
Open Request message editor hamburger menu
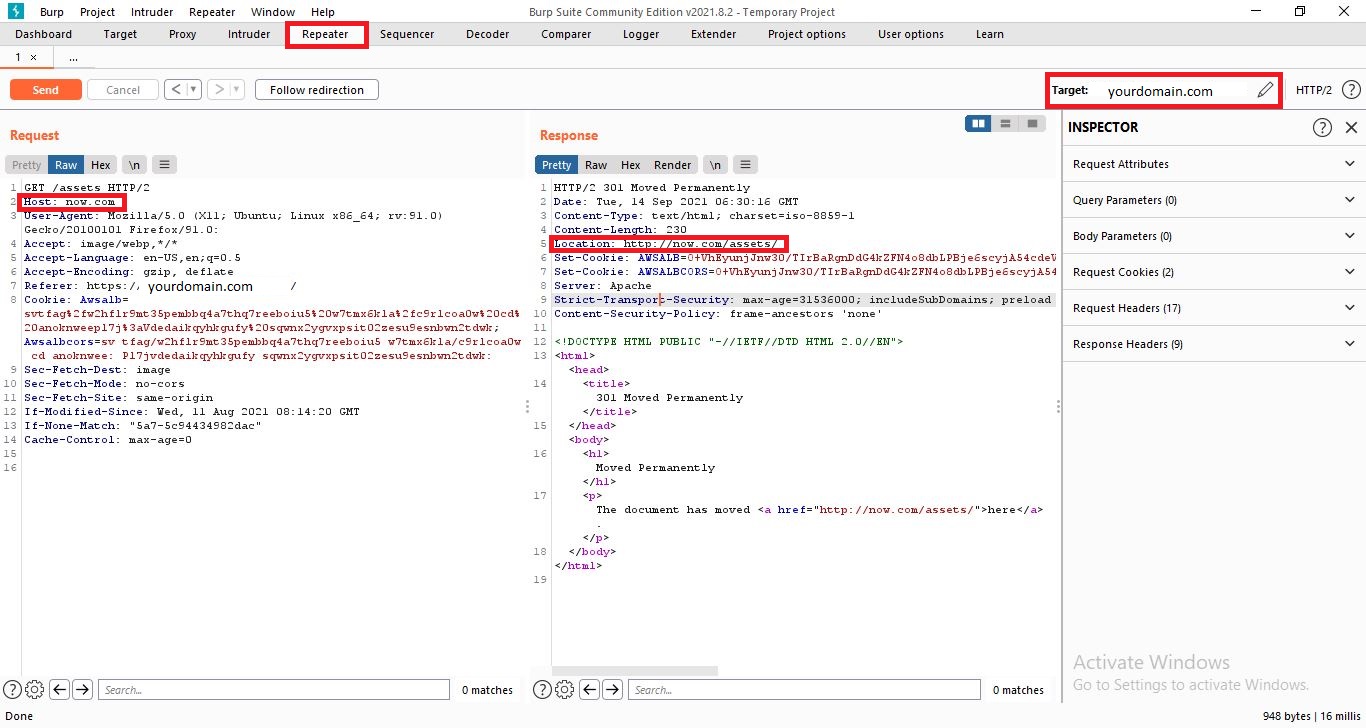coord(165,165)
